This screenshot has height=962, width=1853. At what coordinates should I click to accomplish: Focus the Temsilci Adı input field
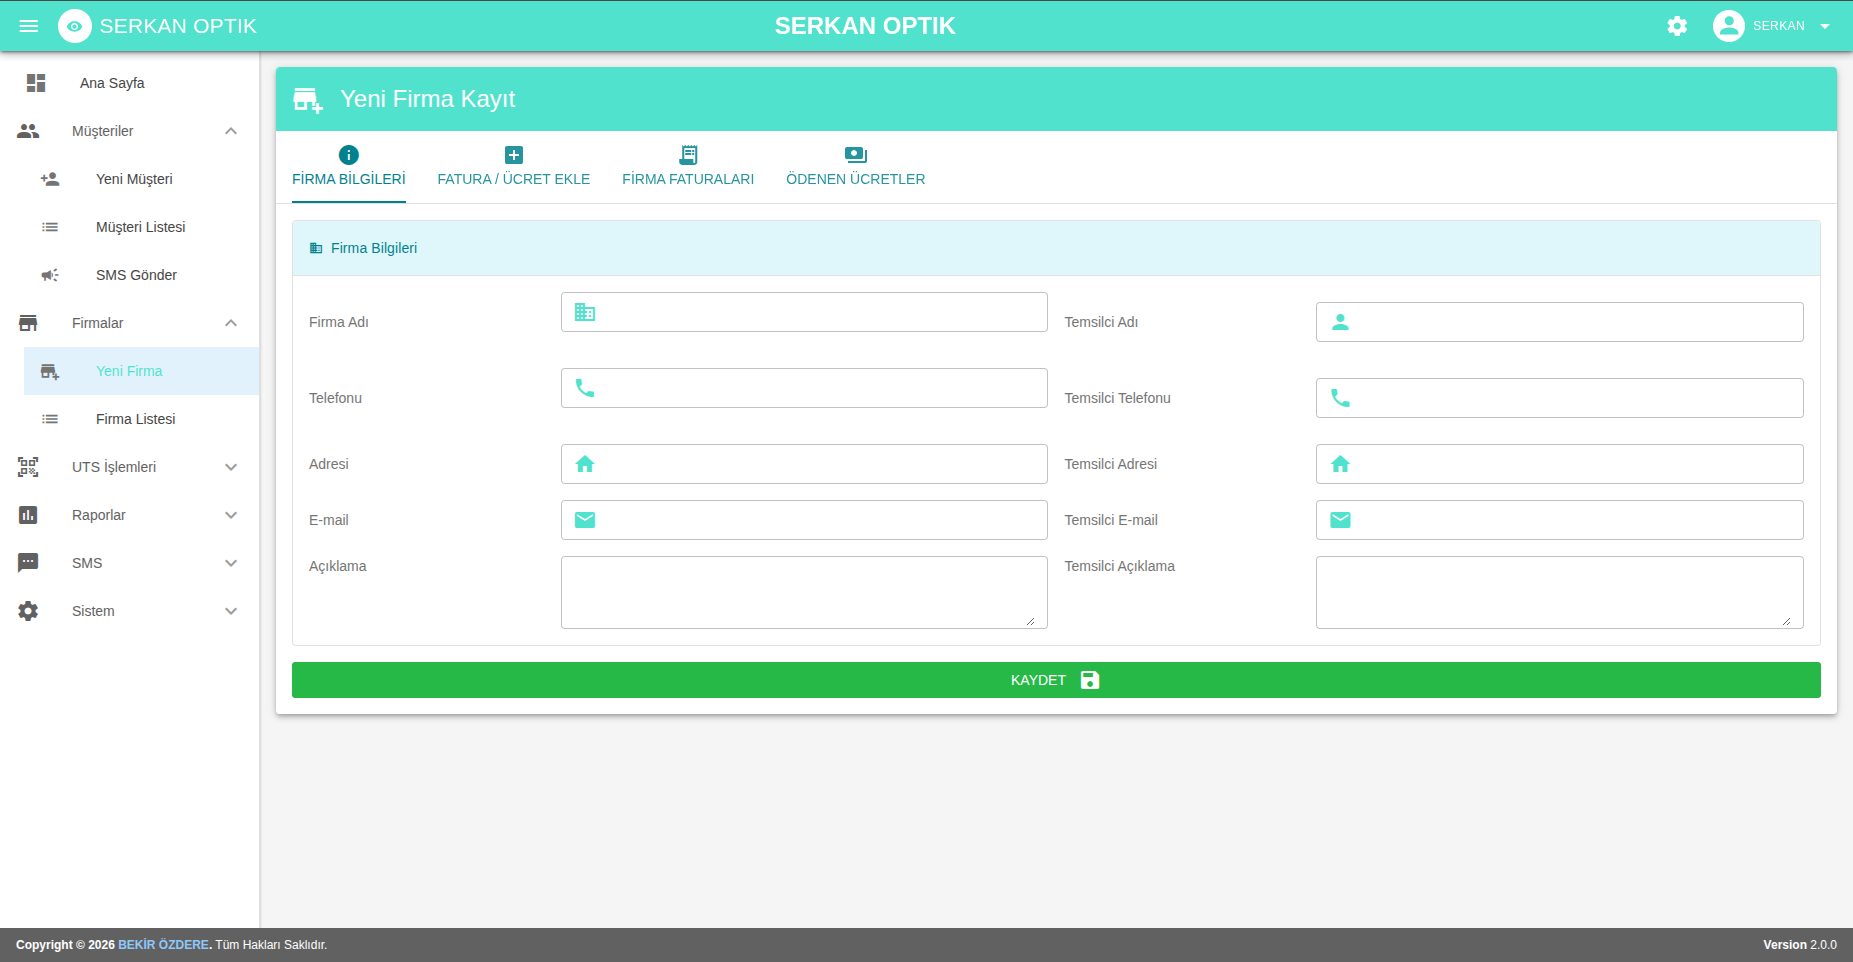click(x=1560, y=322)
